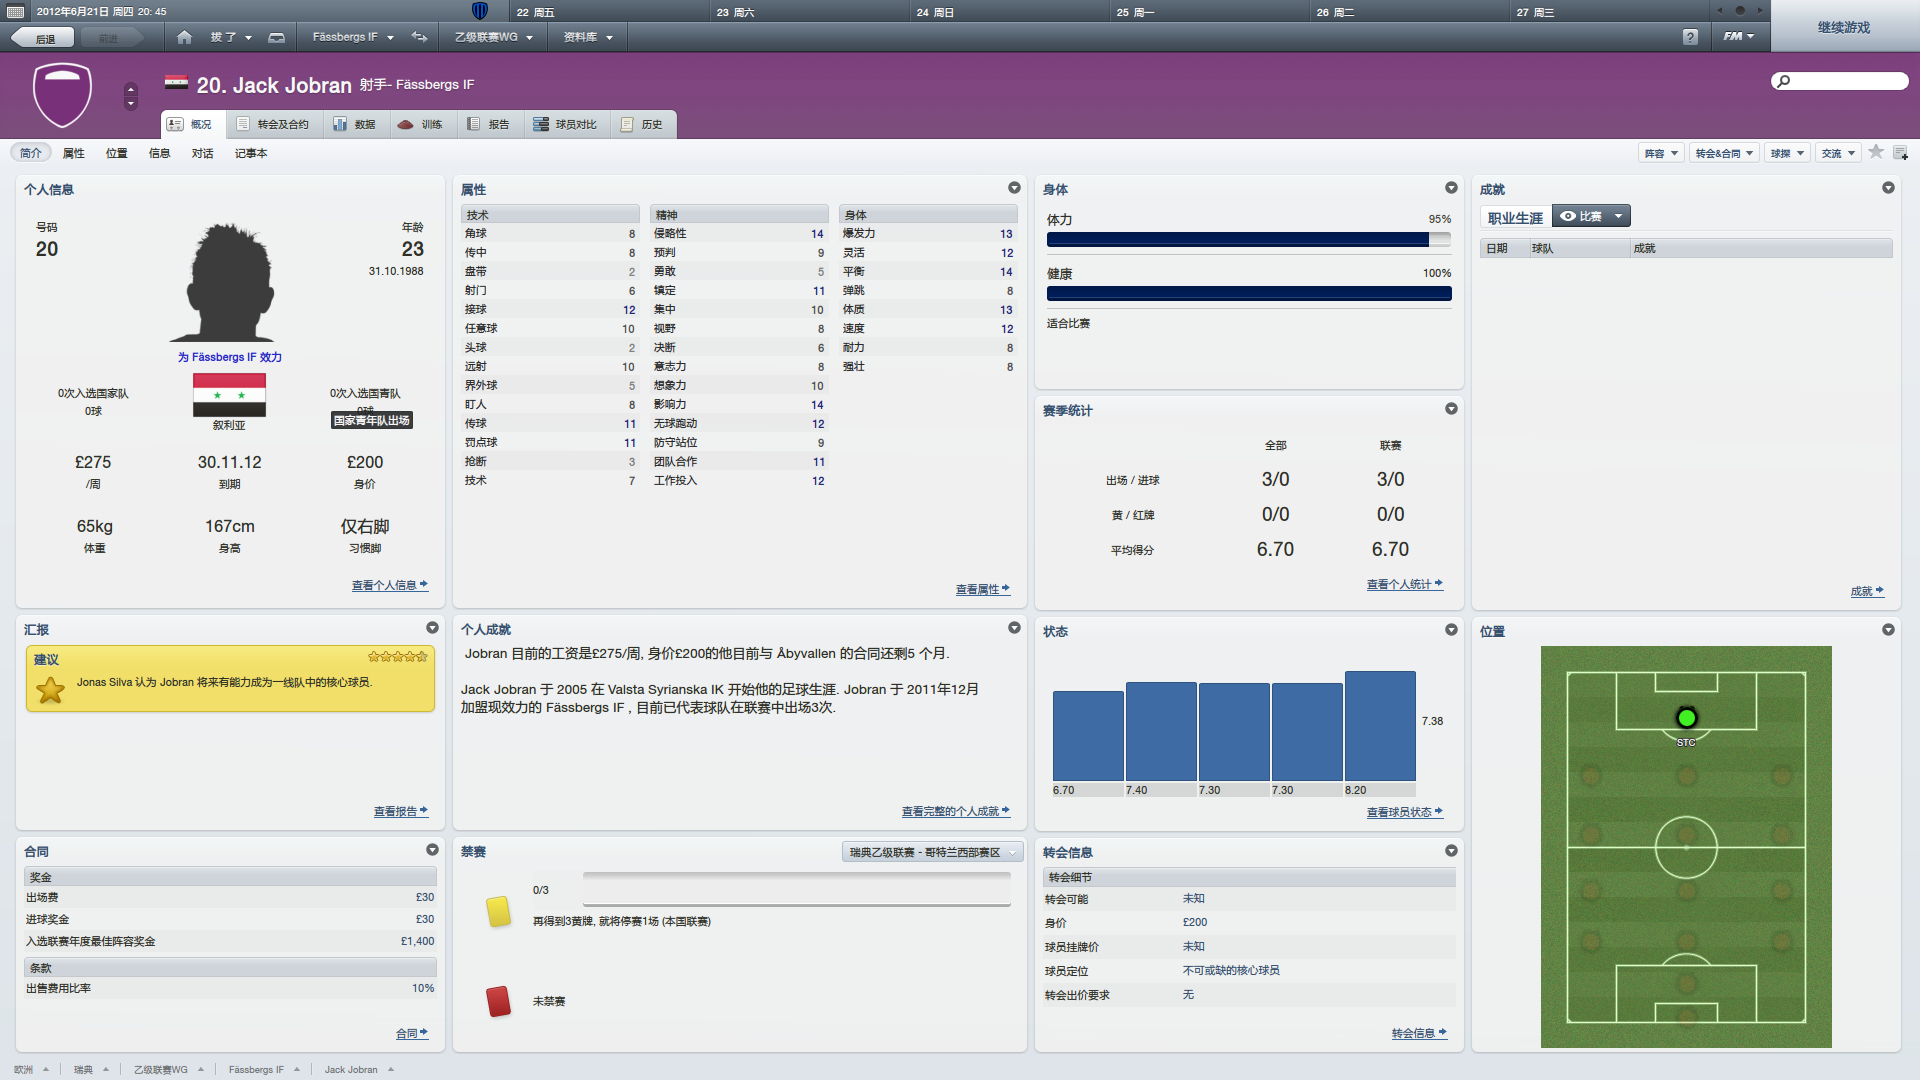Click the help question mark icon
This screenshot has height=1080, width=1920.
click(1690, 37)
